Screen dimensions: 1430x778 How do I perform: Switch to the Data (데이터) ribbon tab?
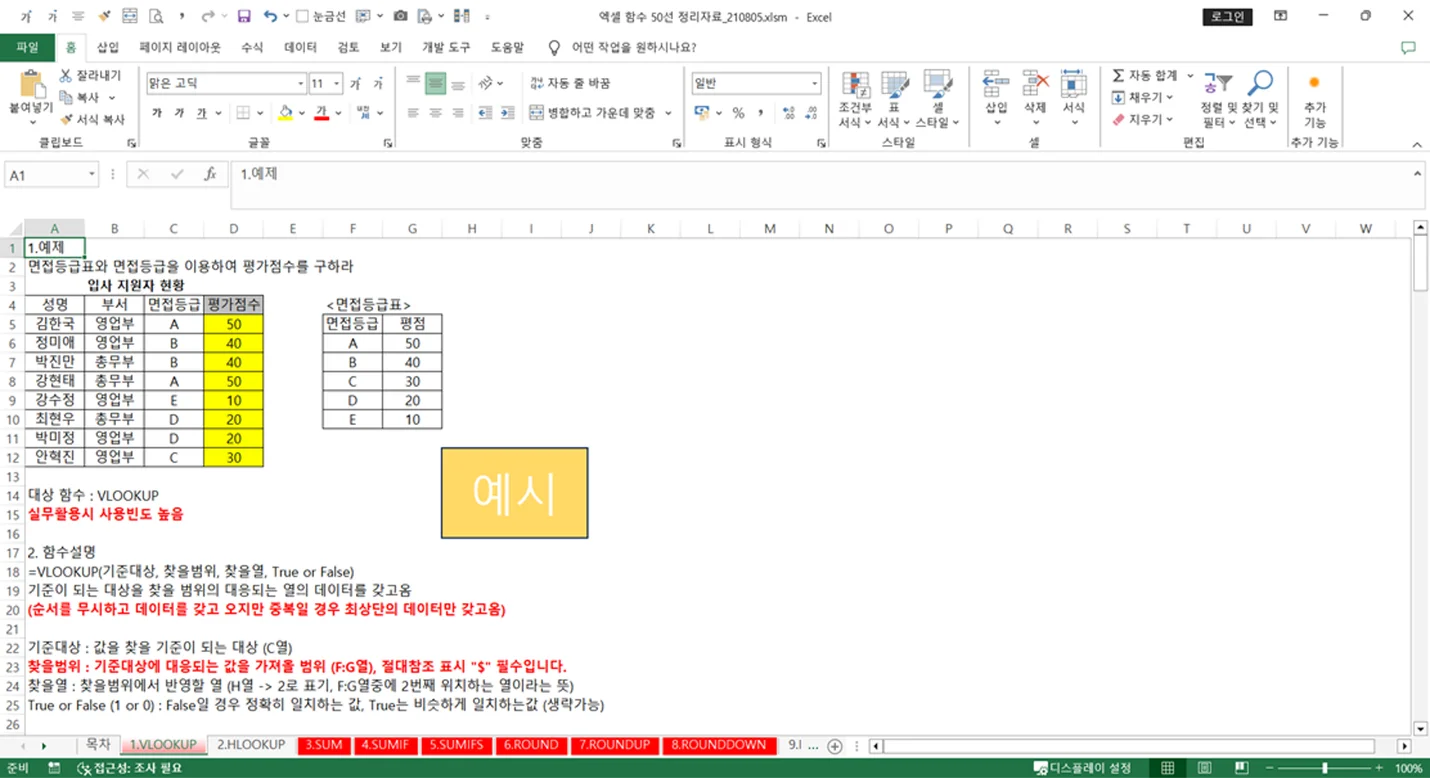[x=300, y=47]
